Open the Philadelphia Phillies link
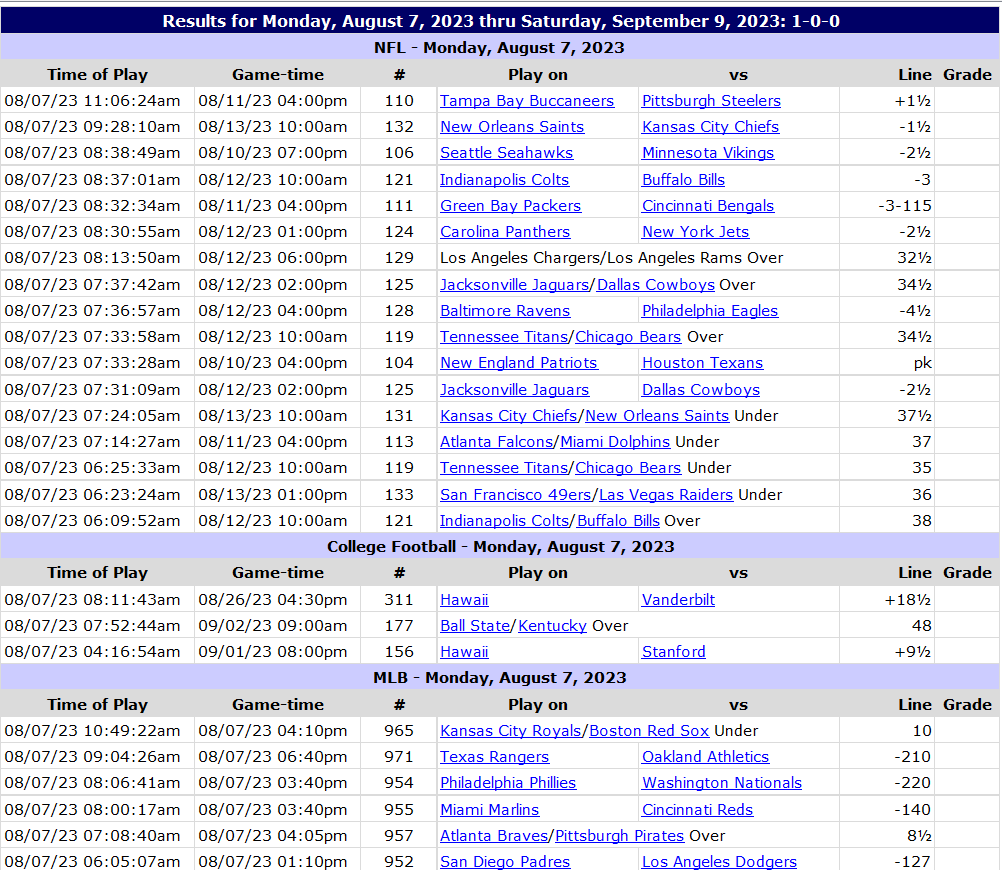 508,783
